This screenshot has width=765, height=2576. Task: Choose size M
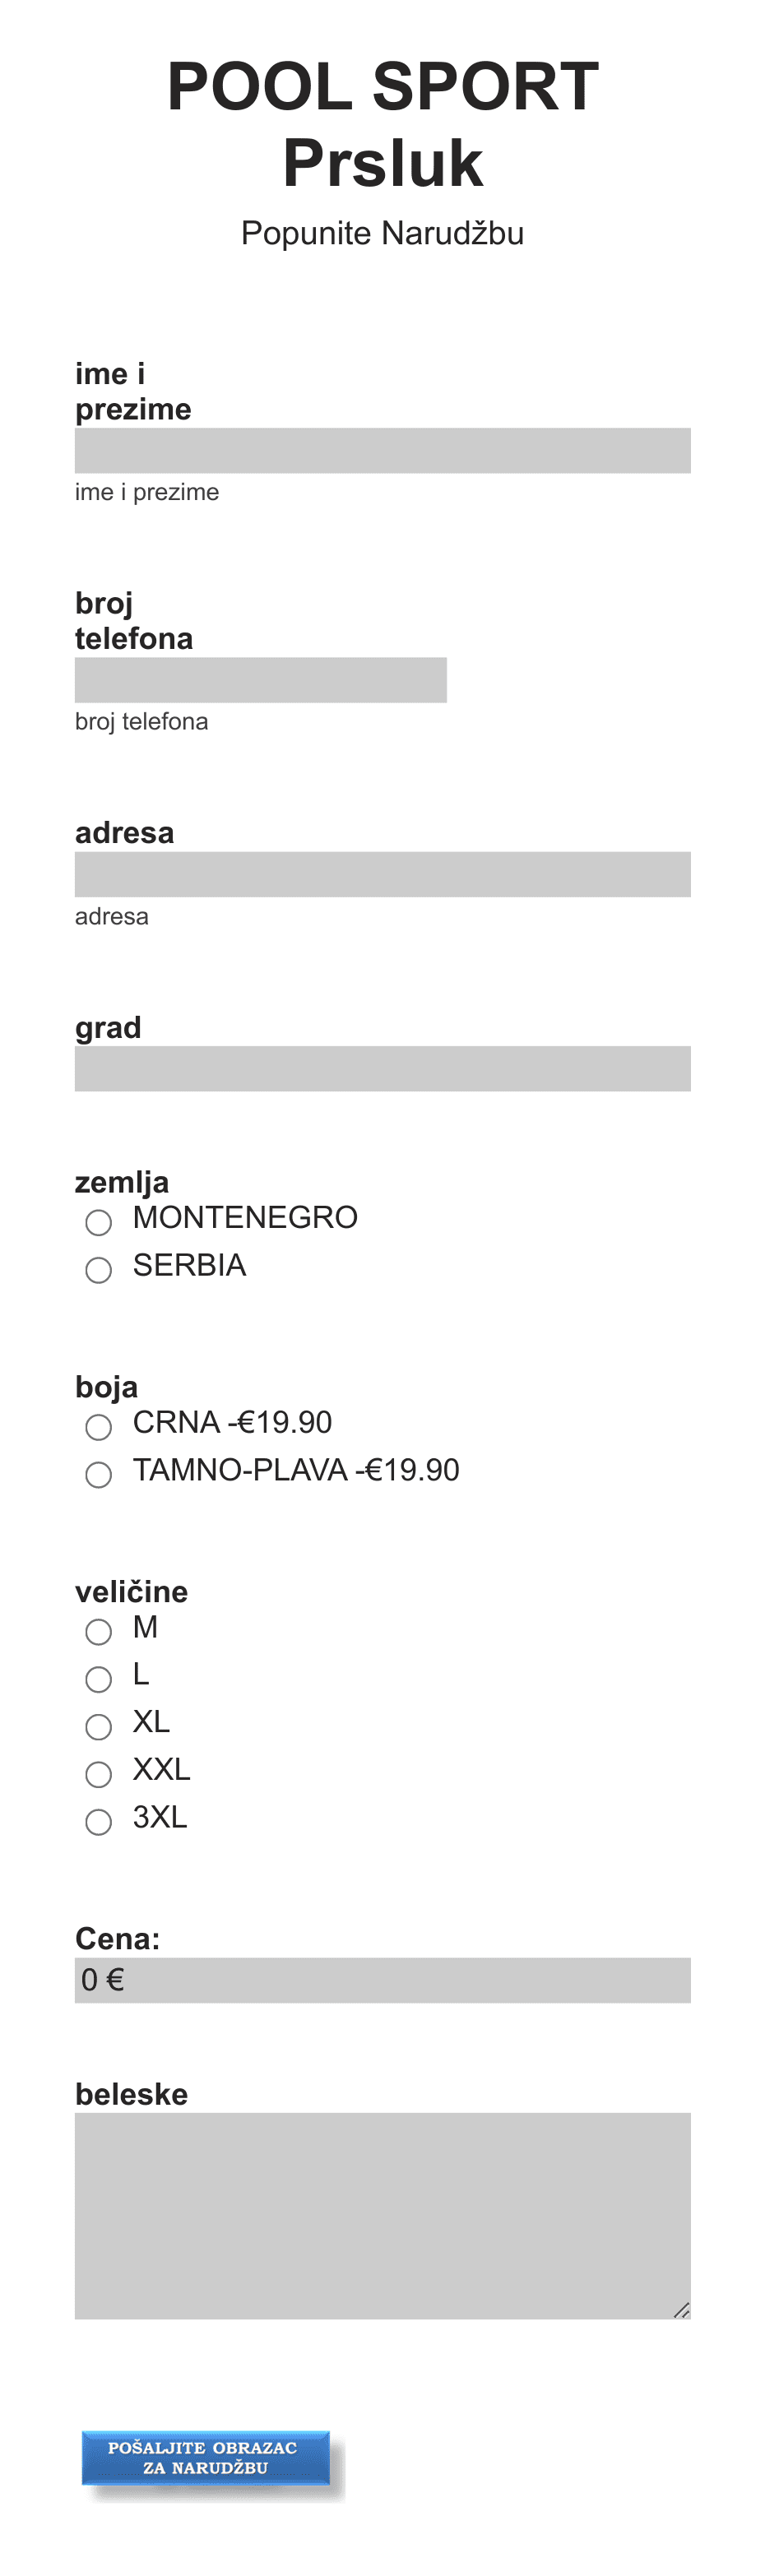point(98,1632)
